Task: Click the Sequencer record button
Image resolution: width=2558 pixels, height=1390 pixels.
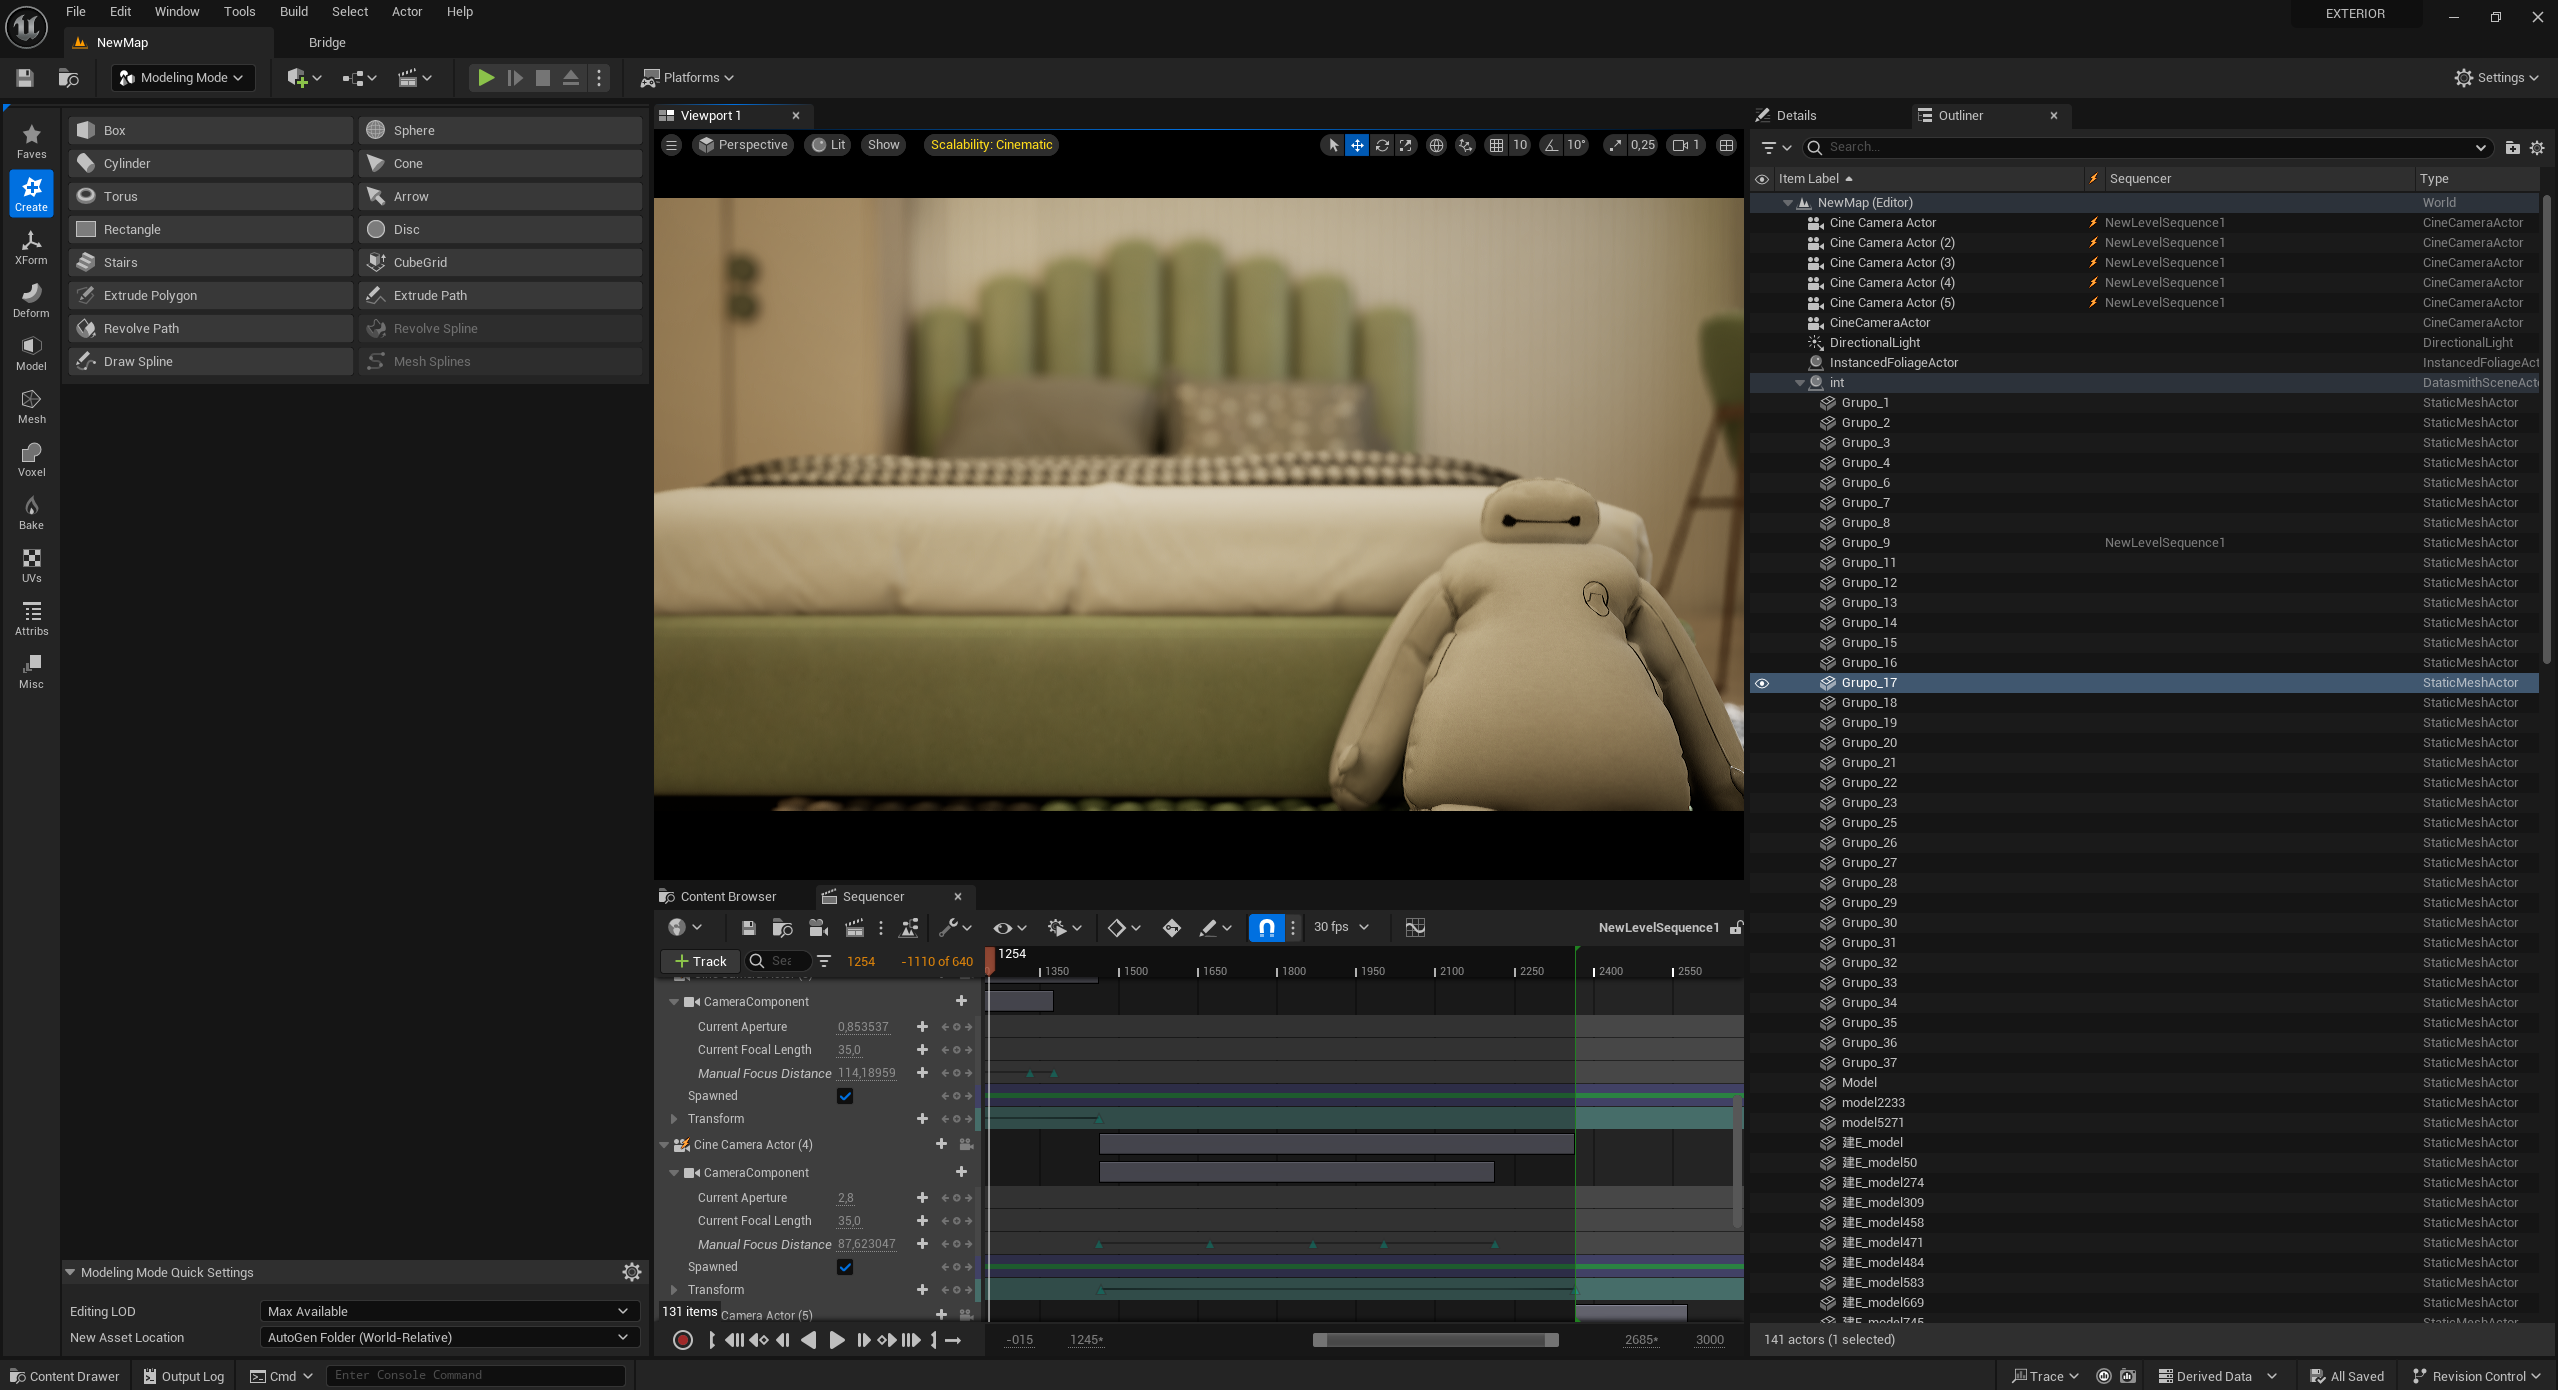Action: 683,1340
